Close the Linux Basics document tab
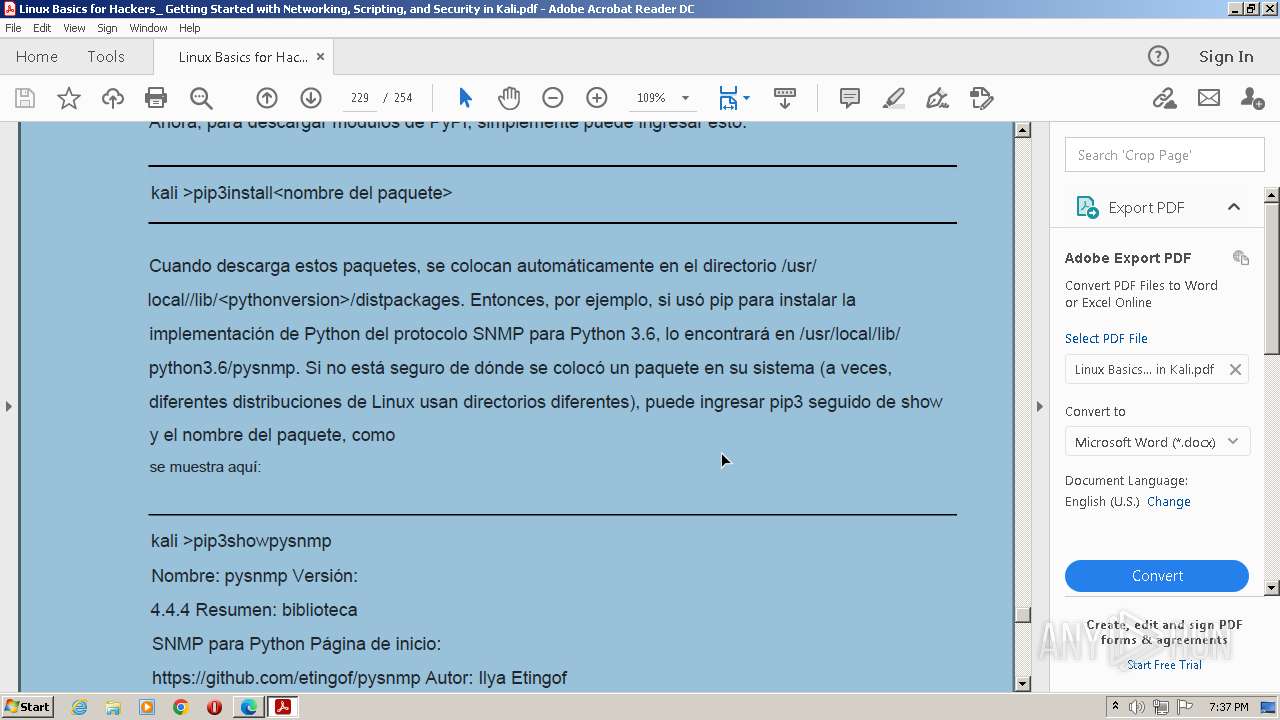The height and width of the screenshot is (720, 1280). 321,57
